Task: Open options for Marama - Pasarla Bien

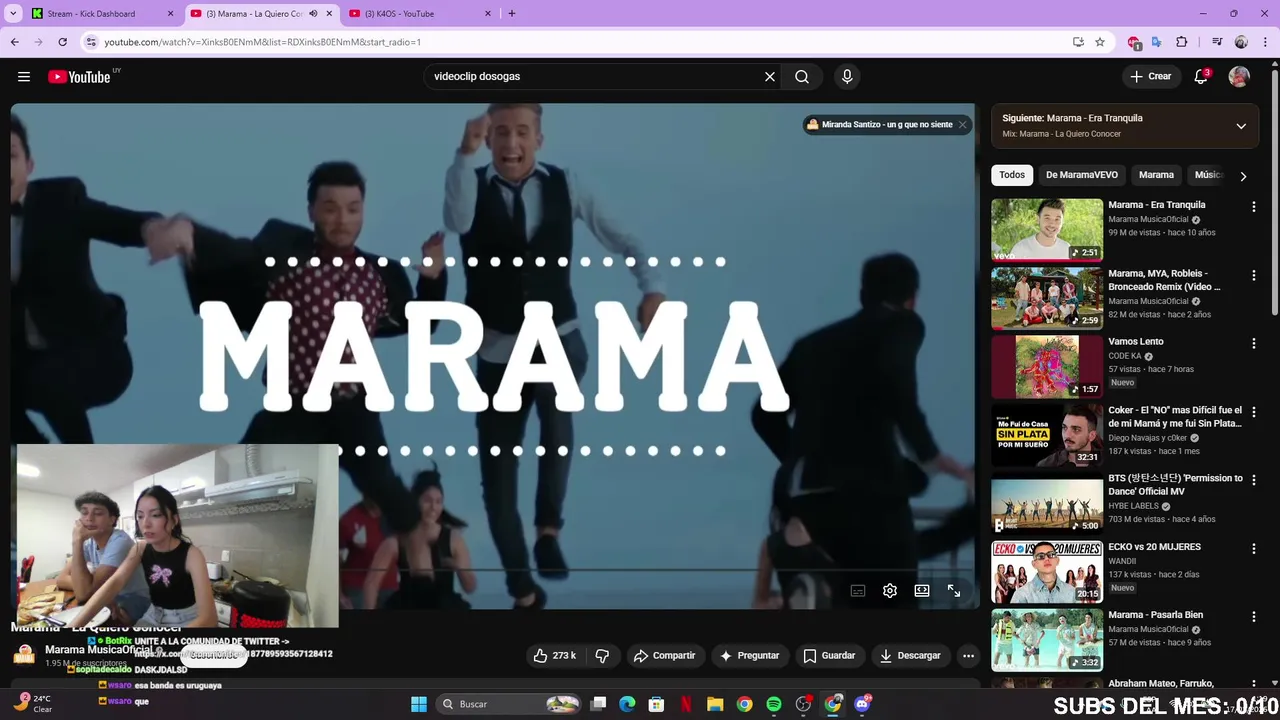Action: click(1253, 616)
